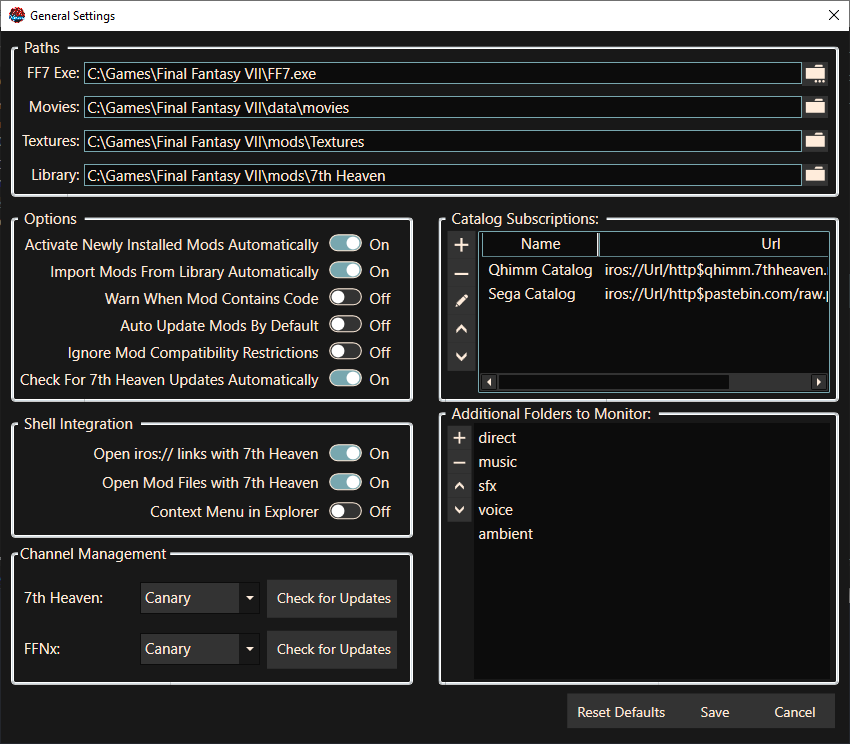Move catalog subscription up
This screenshot has width=850, height=744.
pos(461,329)
